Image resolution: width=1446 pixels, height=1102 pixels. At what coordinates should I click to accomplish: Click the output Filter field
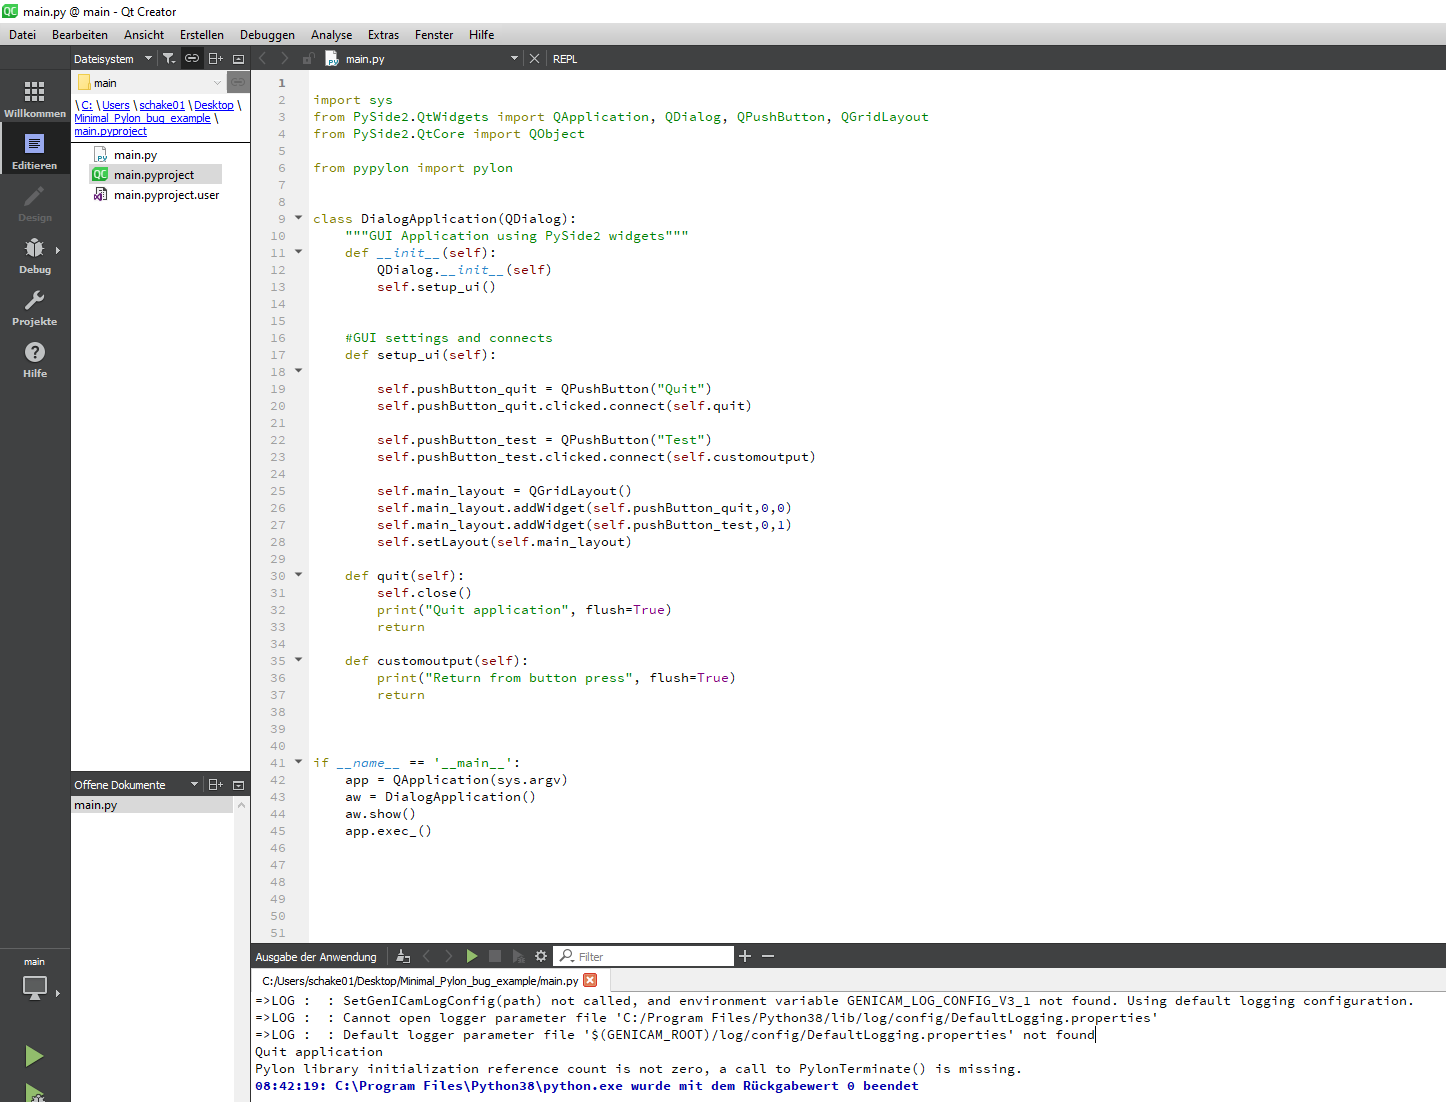point(645,957)
